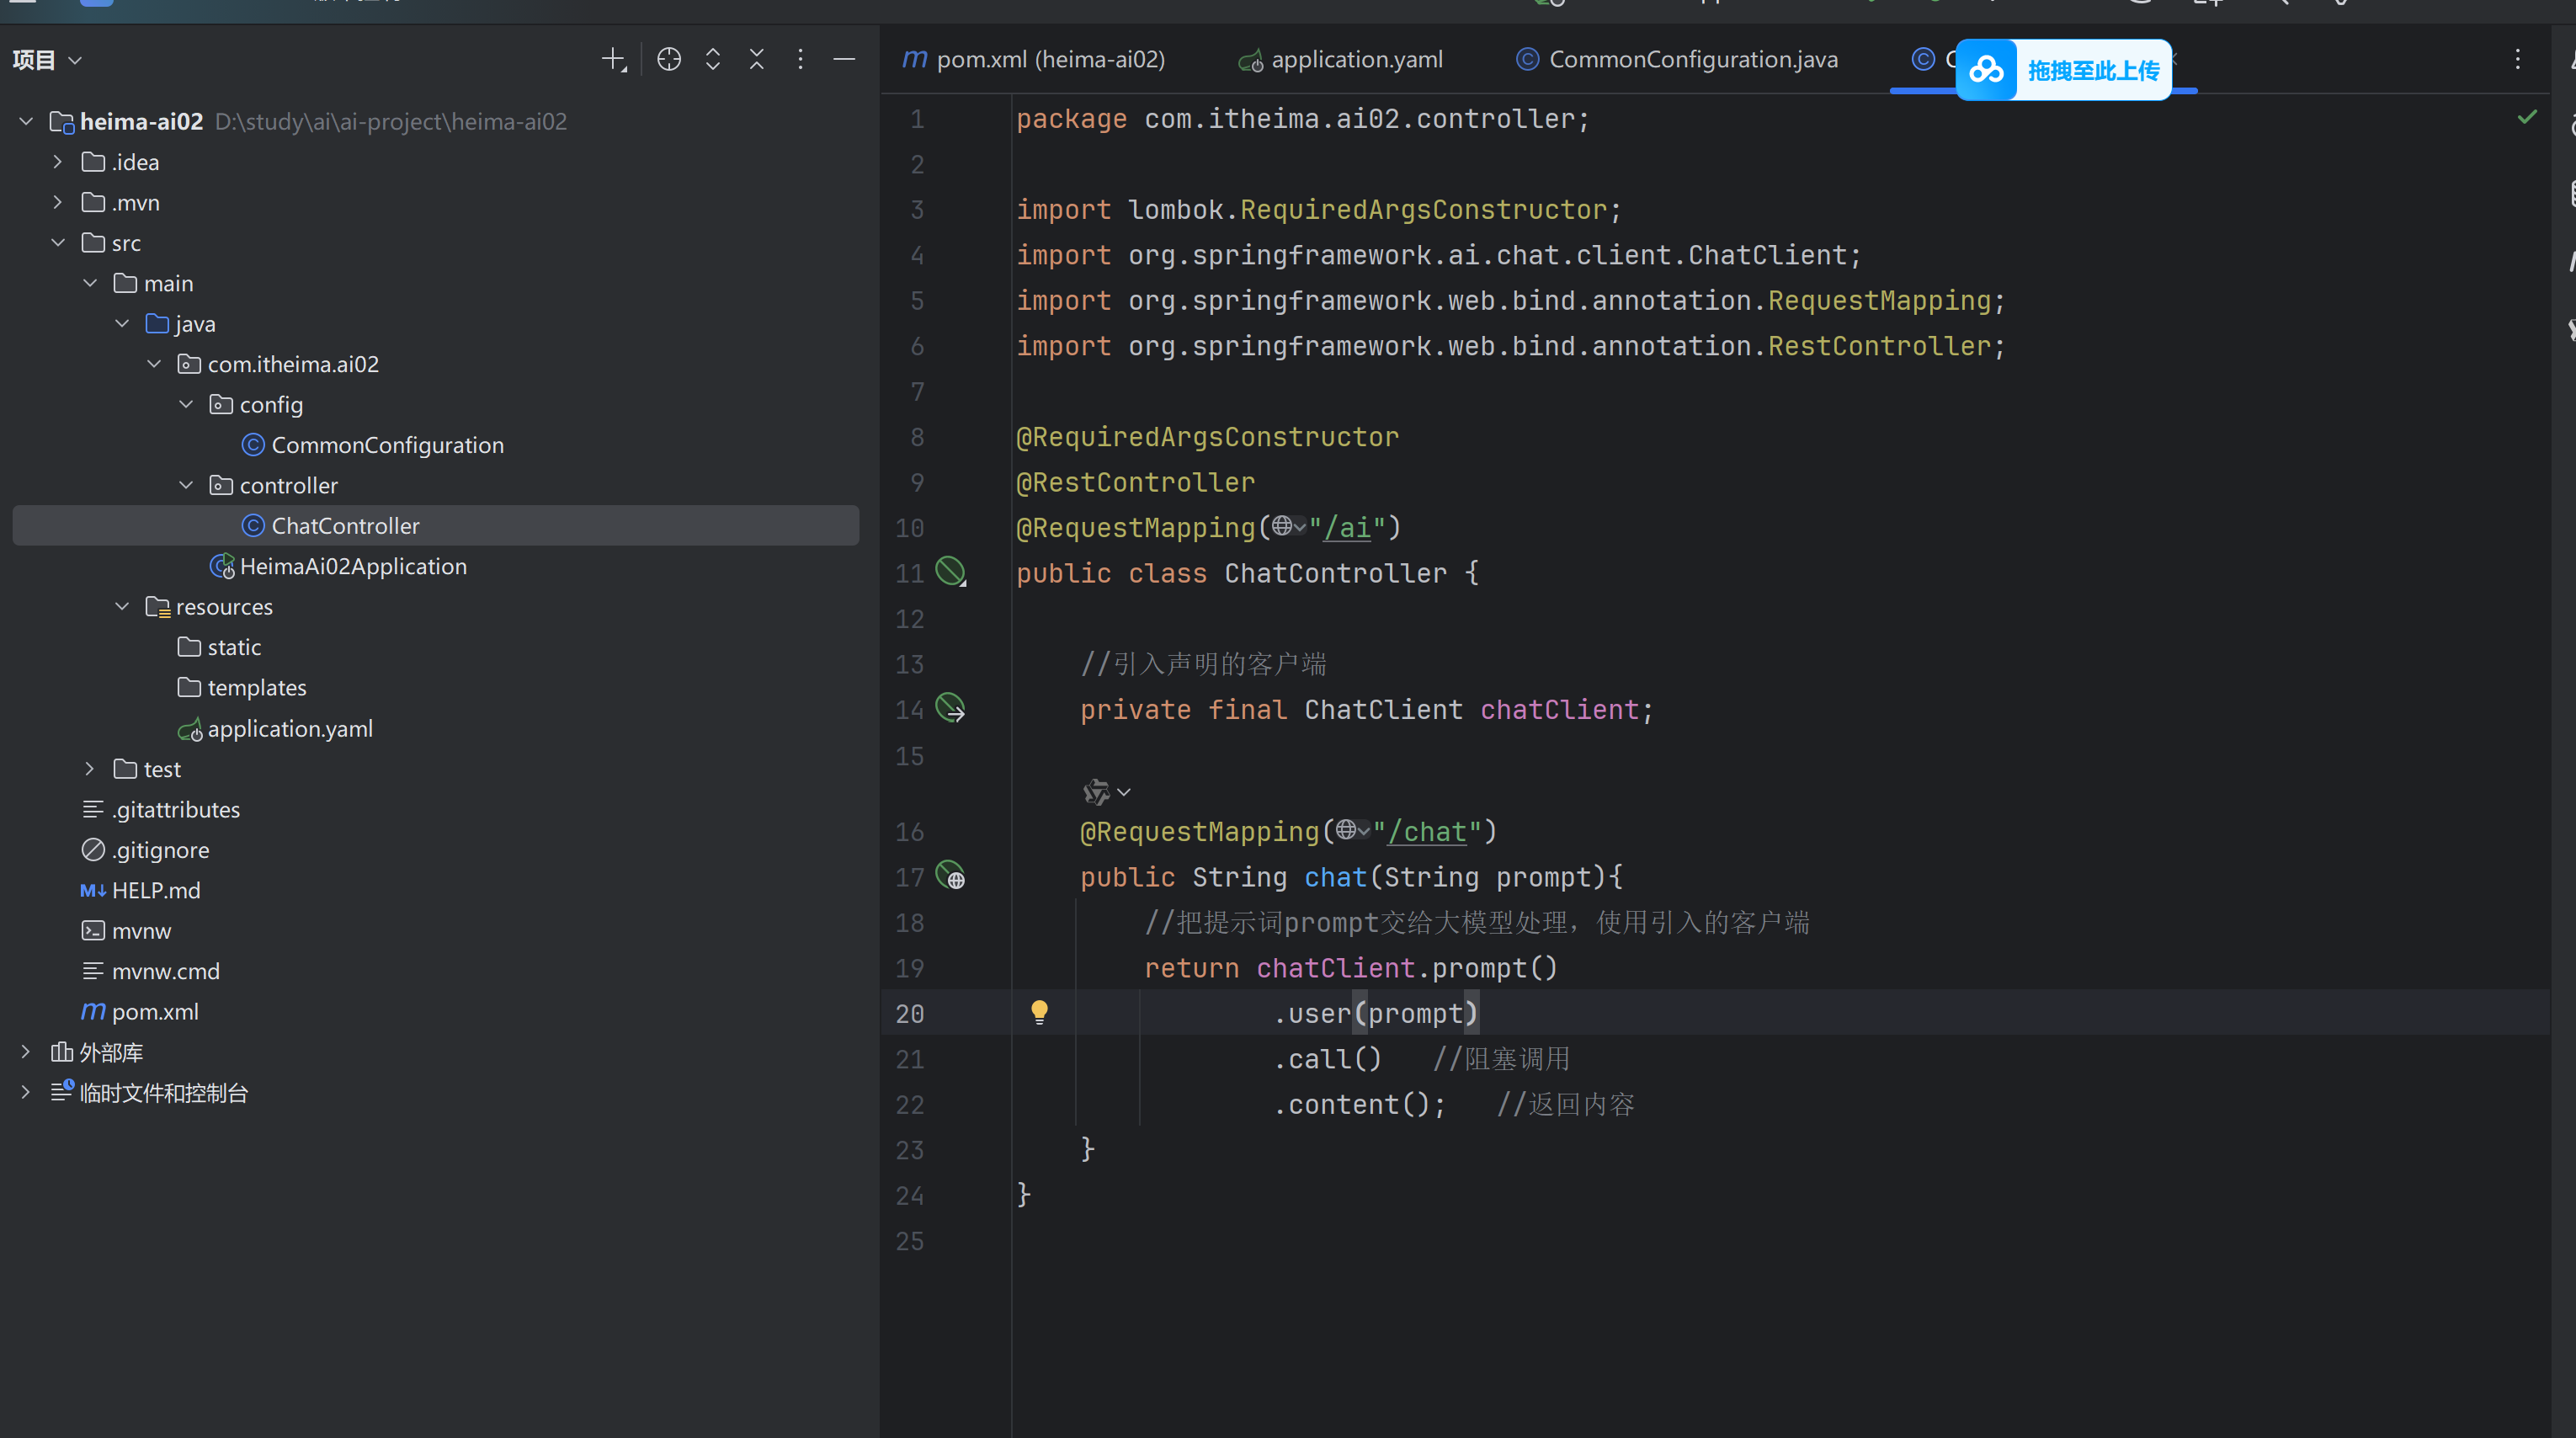Open the editor tabs overflow menu
The width and height of the screenshot is (2576, 1438).
point(2518,60)
